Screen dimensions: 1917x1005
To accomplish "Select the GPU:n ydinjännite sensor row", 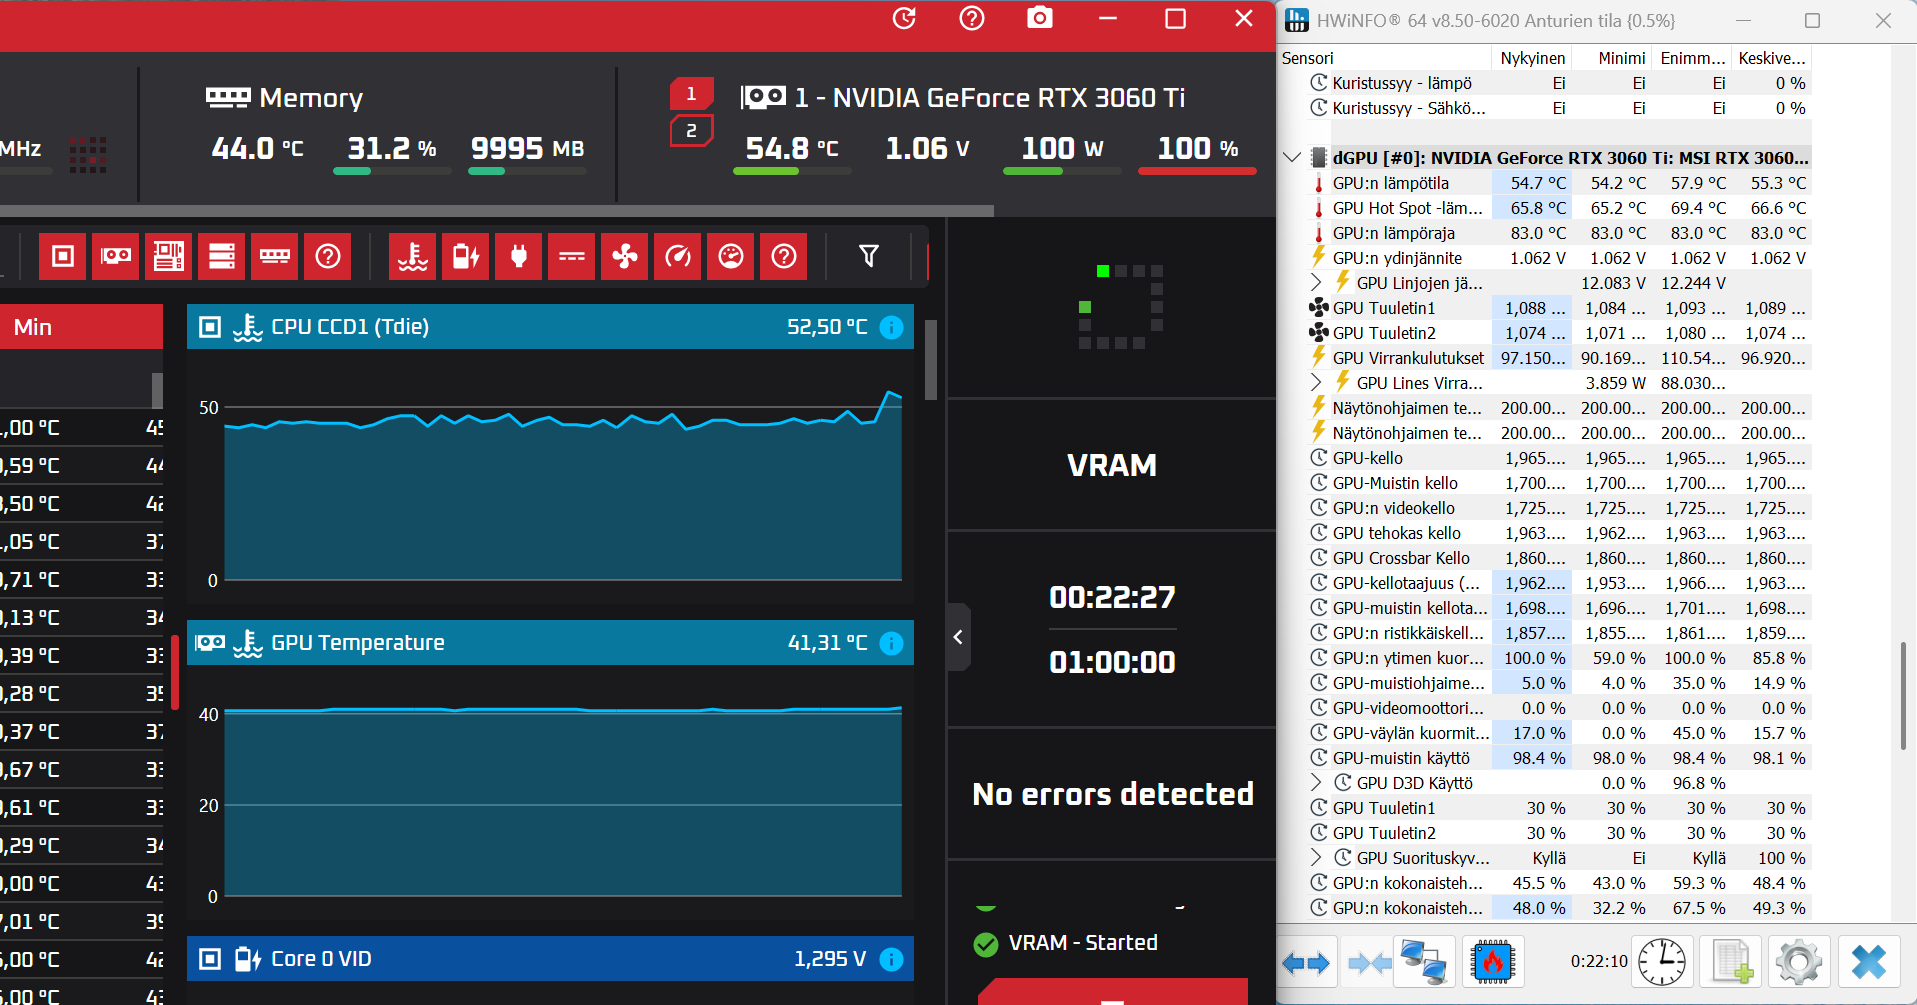I will point(1559,258).
